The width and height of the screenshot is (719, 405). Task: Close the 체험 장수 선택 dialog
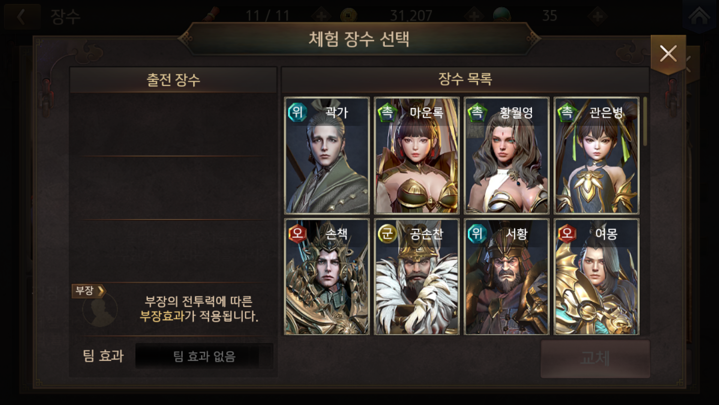(668, 54)
